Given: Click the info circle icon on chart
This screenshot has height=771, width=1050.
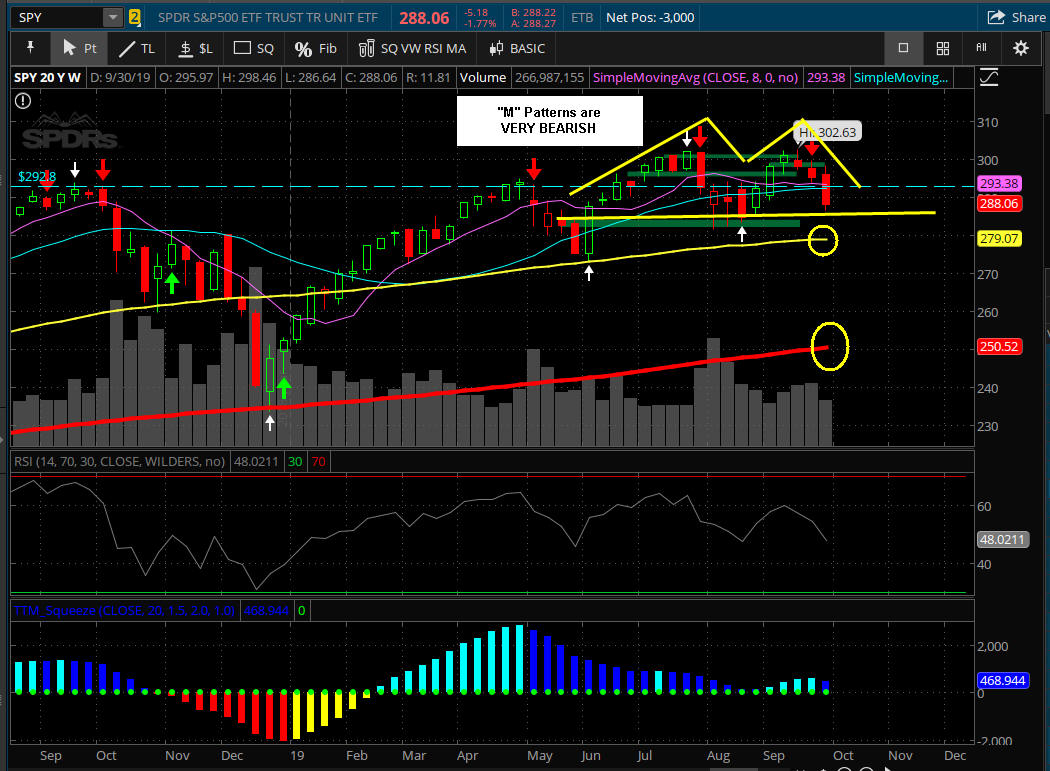Looking at the screenshot, I should pos(22,100).
